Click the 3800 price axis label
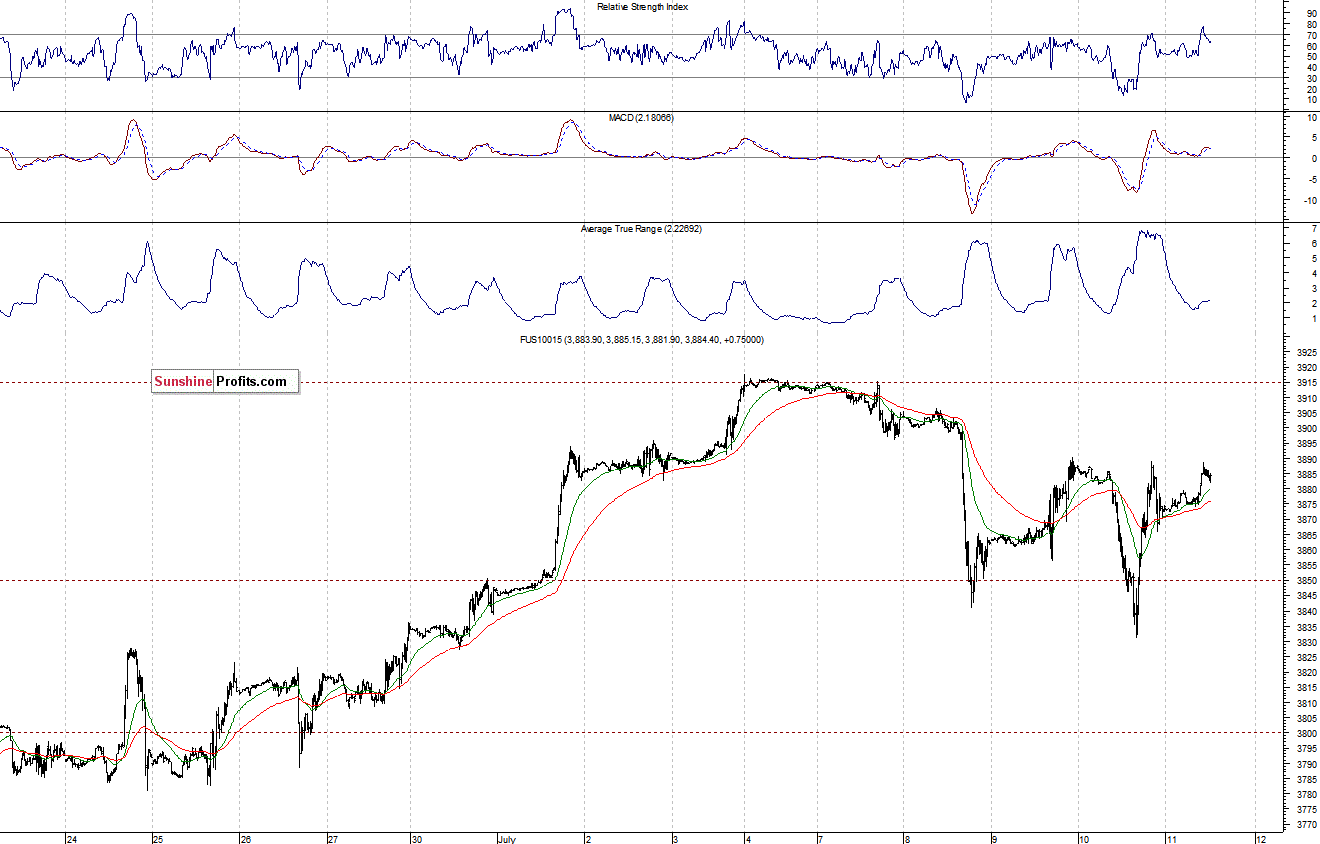 [x=1306, y=733]
